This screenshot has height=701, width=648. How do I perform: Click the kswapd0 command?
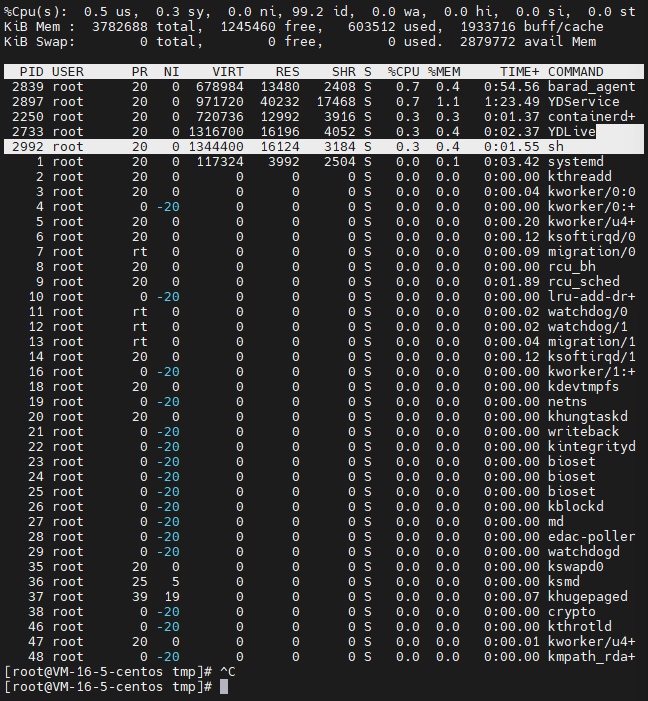(x=576, y=566)
